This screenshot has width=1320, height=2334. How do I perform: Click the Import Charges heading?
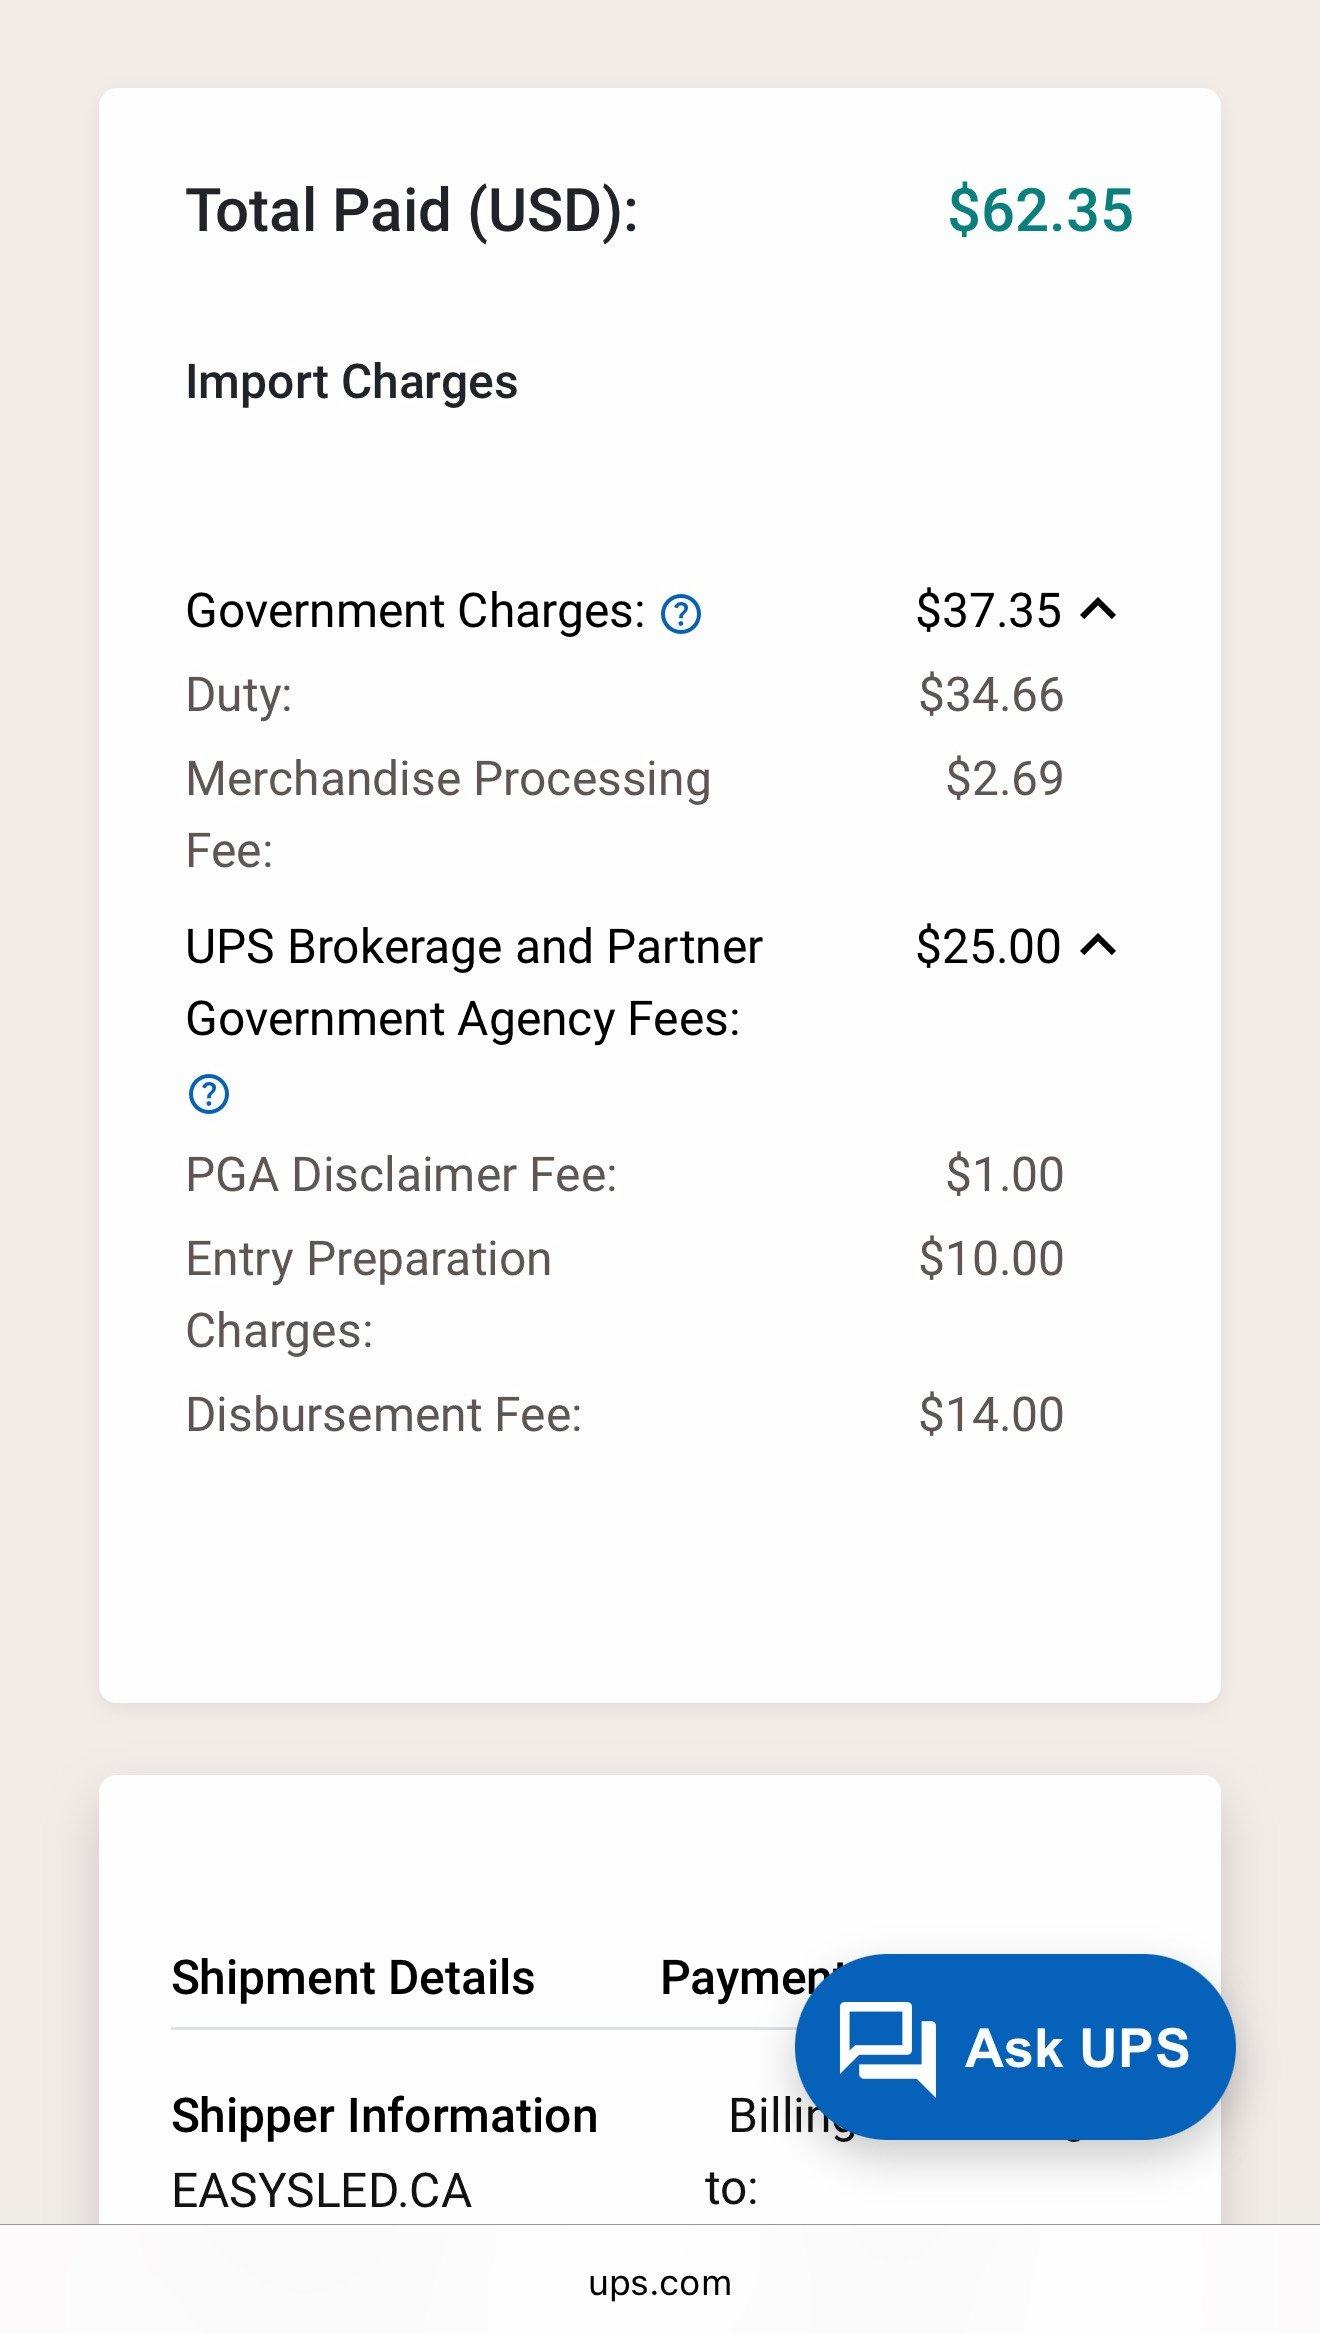352,382
